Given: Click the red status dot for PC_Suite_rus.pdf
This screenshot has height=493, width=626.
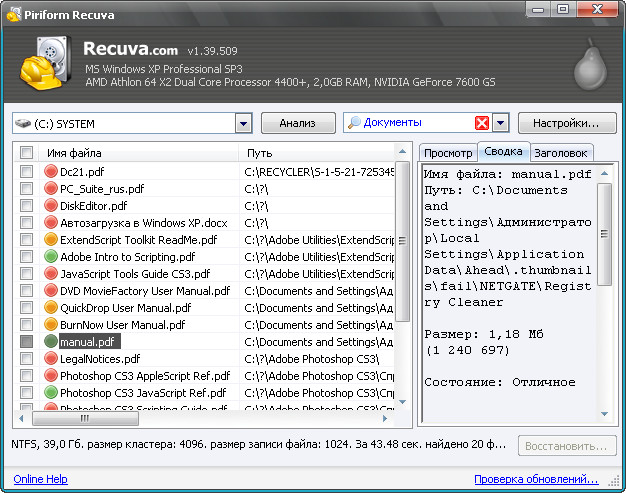Looking at the screenshot, I should click(51, 188).
